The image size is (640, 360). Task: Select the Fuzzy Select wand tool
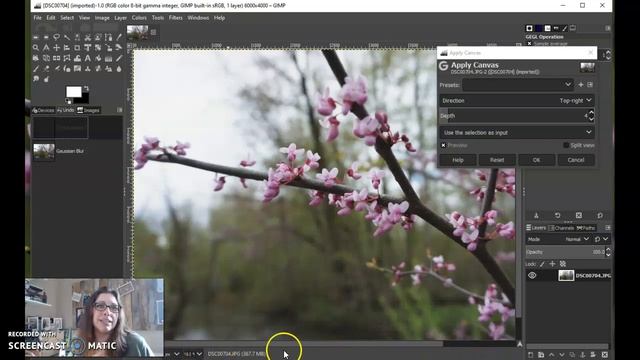67,37
